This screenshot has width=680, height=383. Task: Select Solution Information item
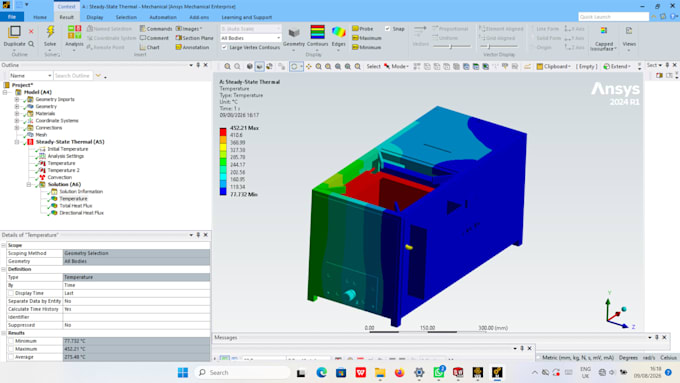81,191
